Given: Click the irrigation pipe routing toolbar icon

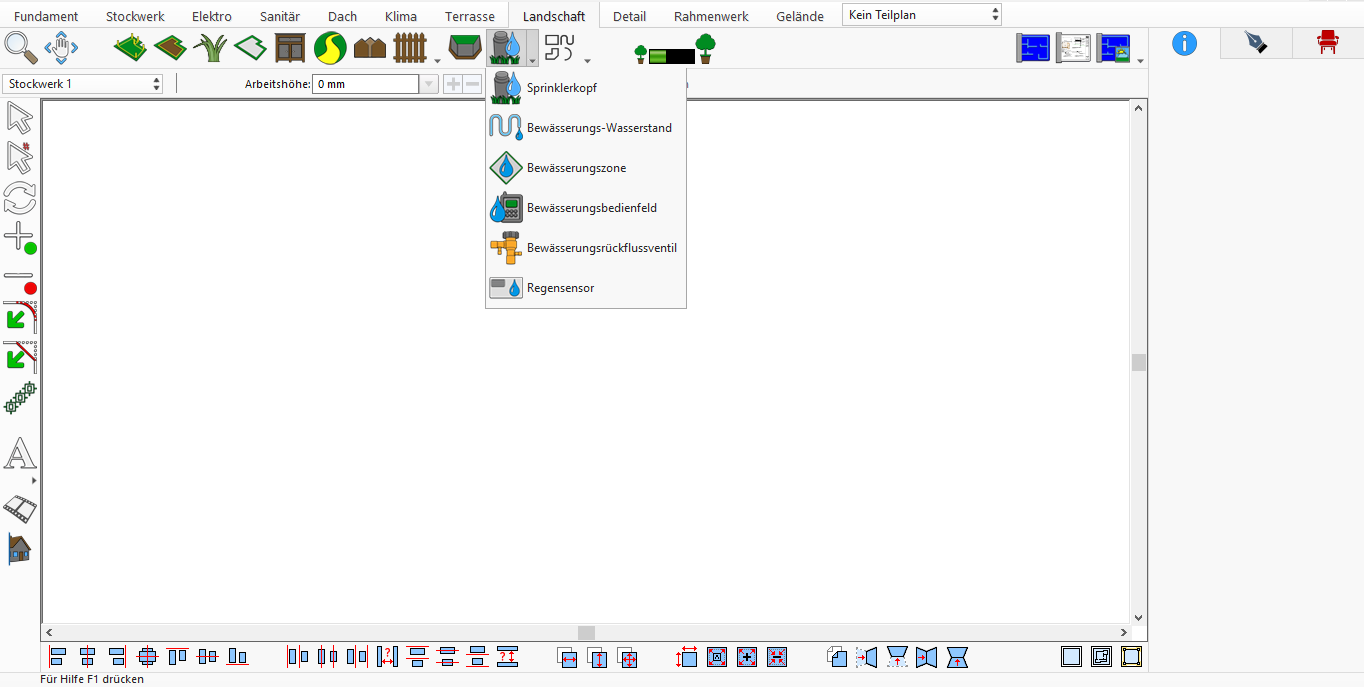Looking at the screenshot, I should (x=561, y=47).
